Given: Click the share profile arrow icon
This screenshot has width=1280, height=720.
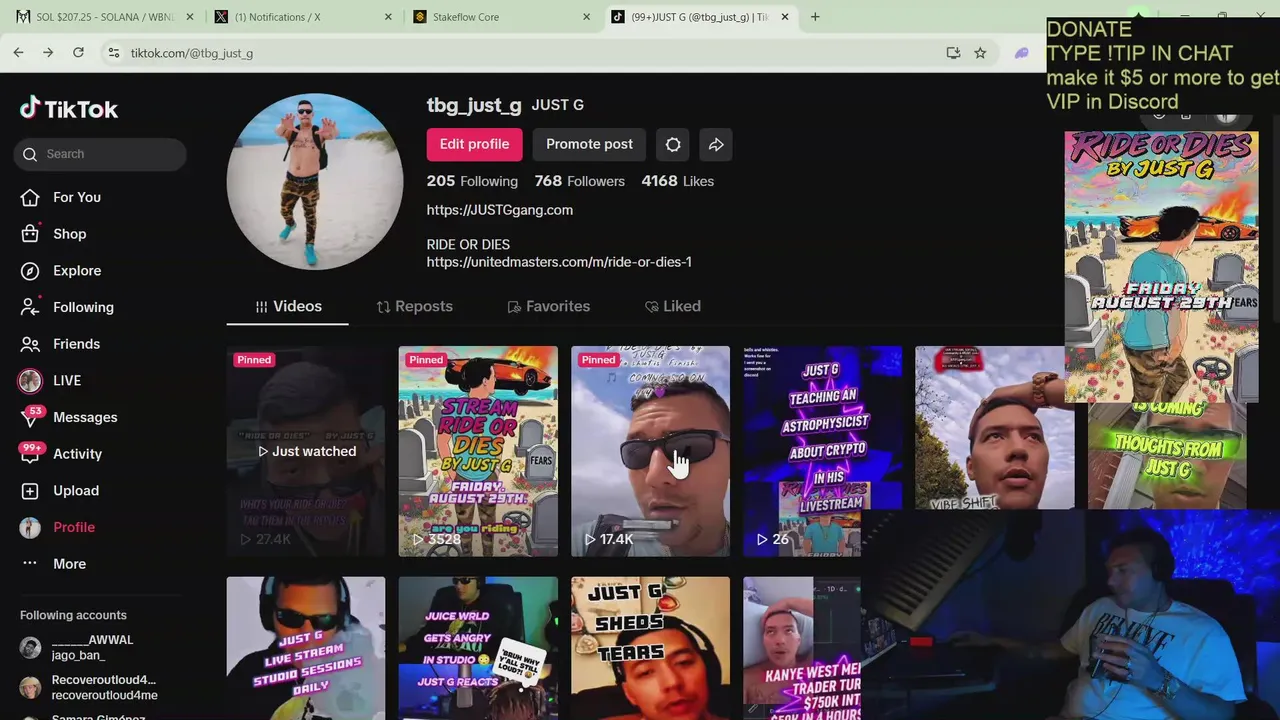Looking at the screenshot, I should (716, 145).
